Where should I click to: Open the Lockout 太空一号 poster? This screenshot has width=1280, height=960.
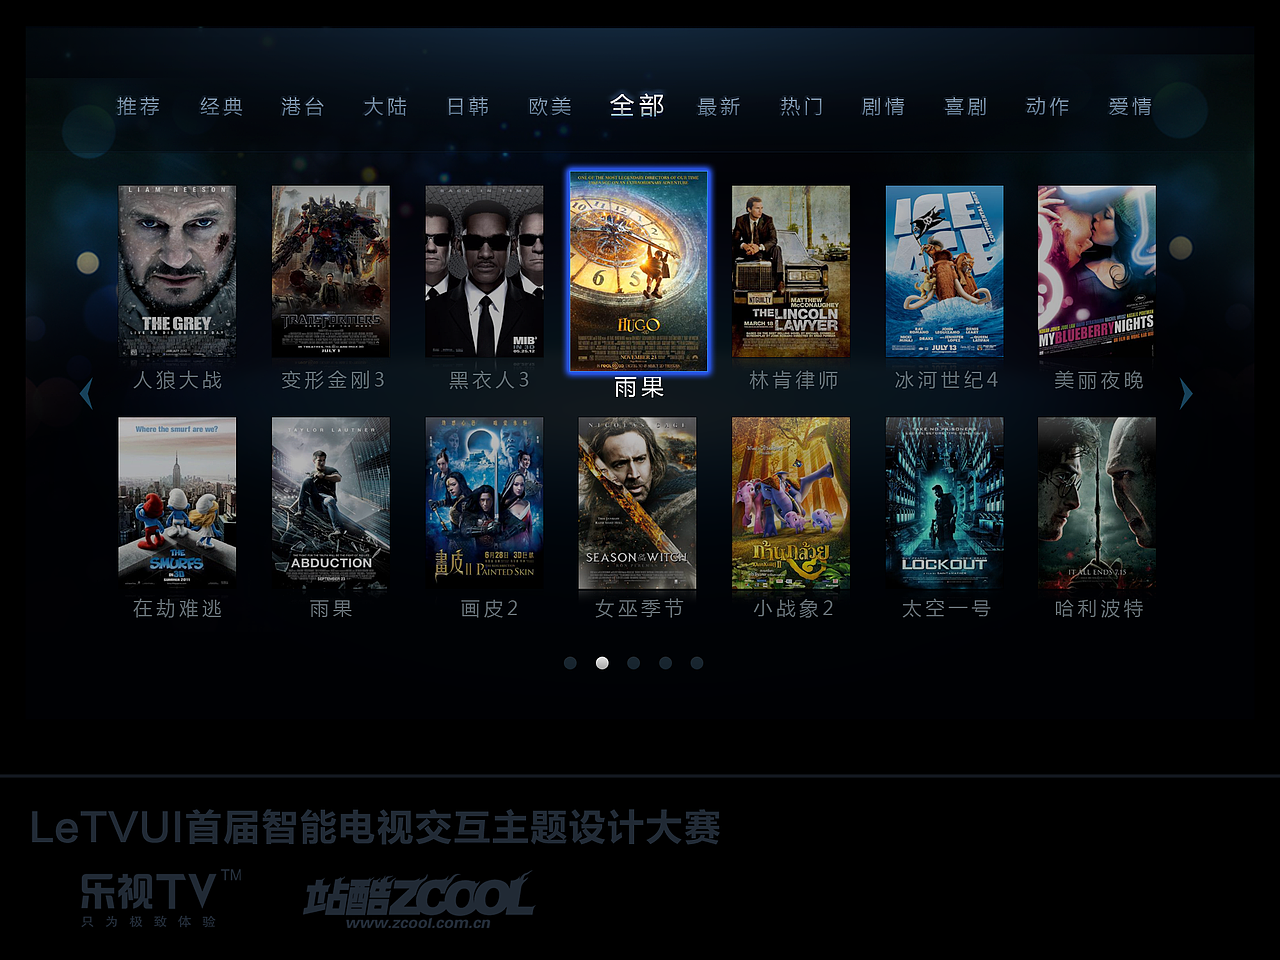(945, 503)
